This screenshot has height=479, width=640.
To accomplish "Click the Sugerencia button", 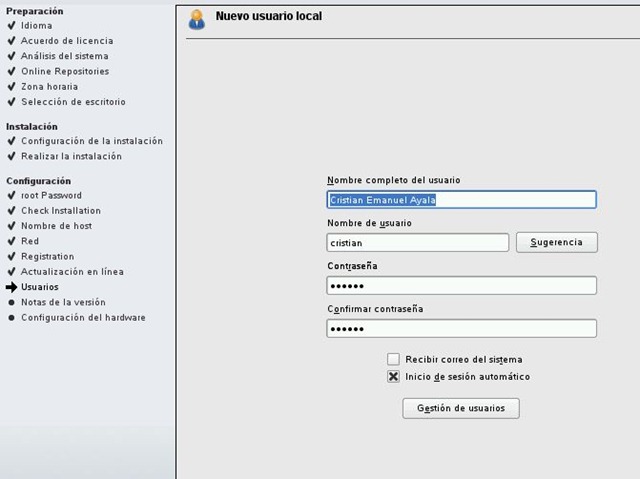I will (556, 242).
